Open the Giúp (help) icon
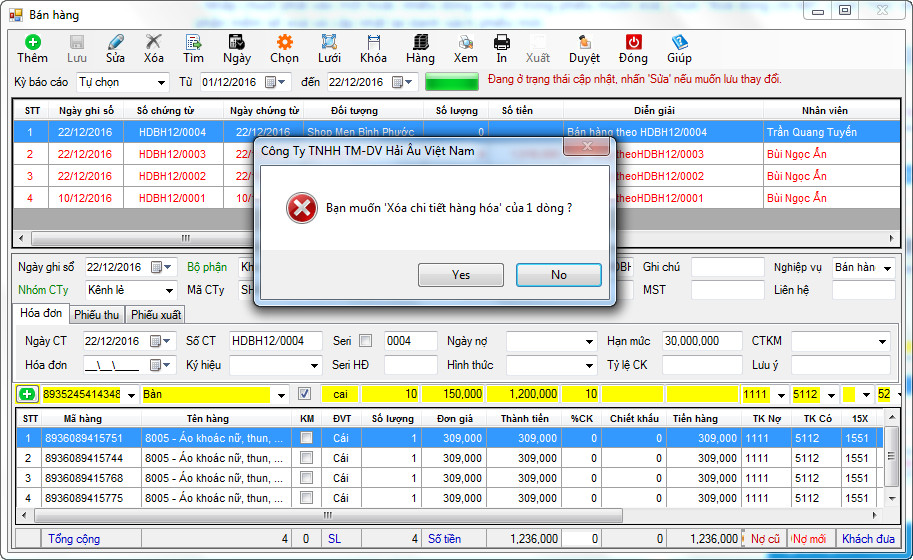 pos(679,42)
